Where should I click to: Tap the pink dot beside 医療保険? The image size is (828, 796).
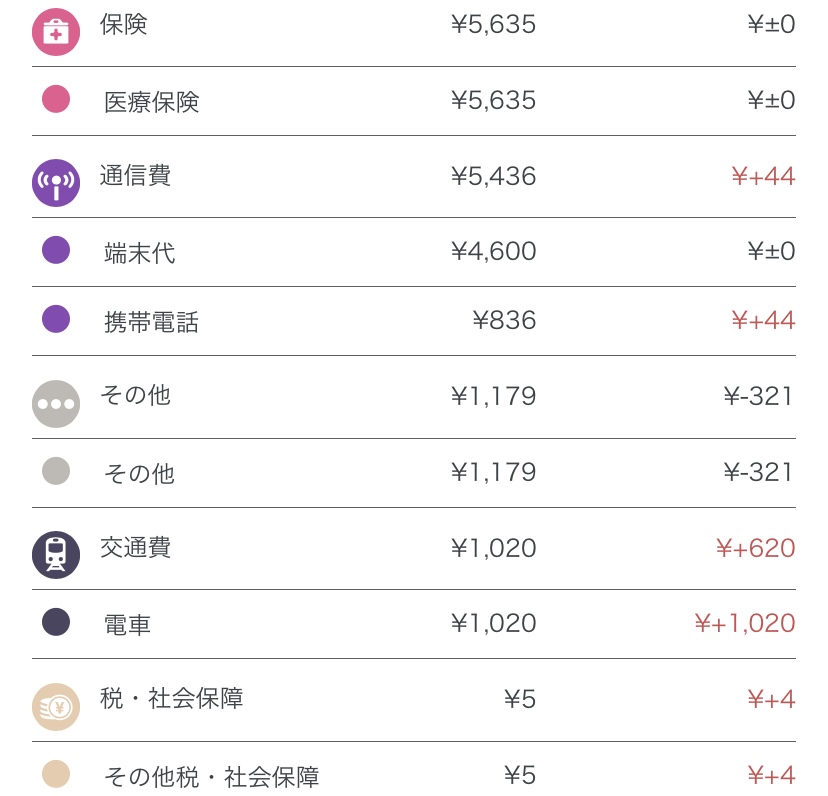pos(56,99)
